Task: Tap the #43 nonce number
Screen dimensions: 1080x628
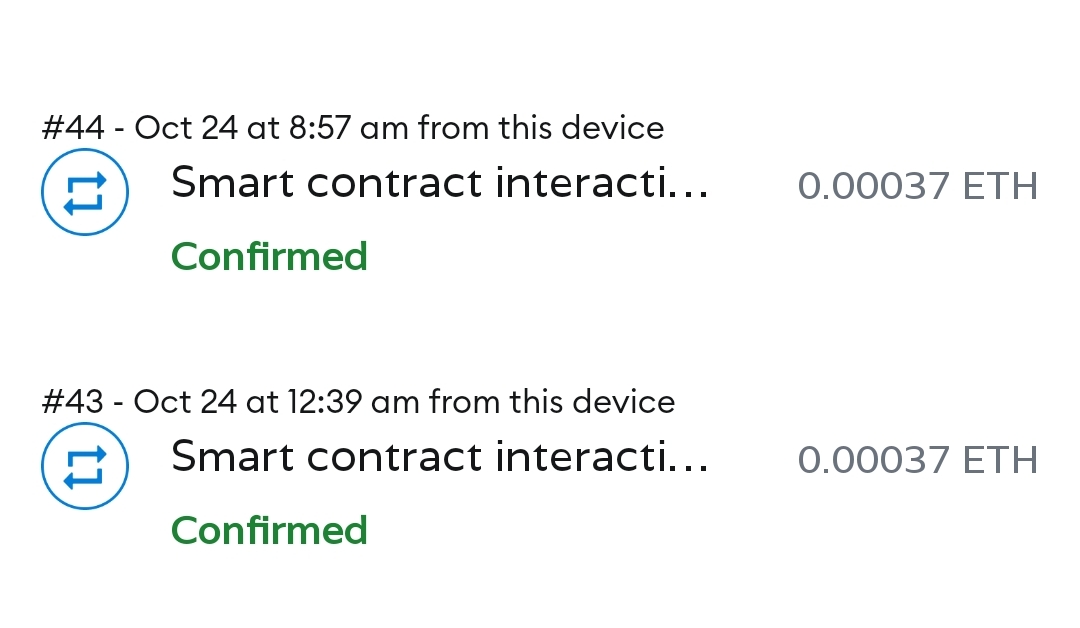Action: pos(73,402)
